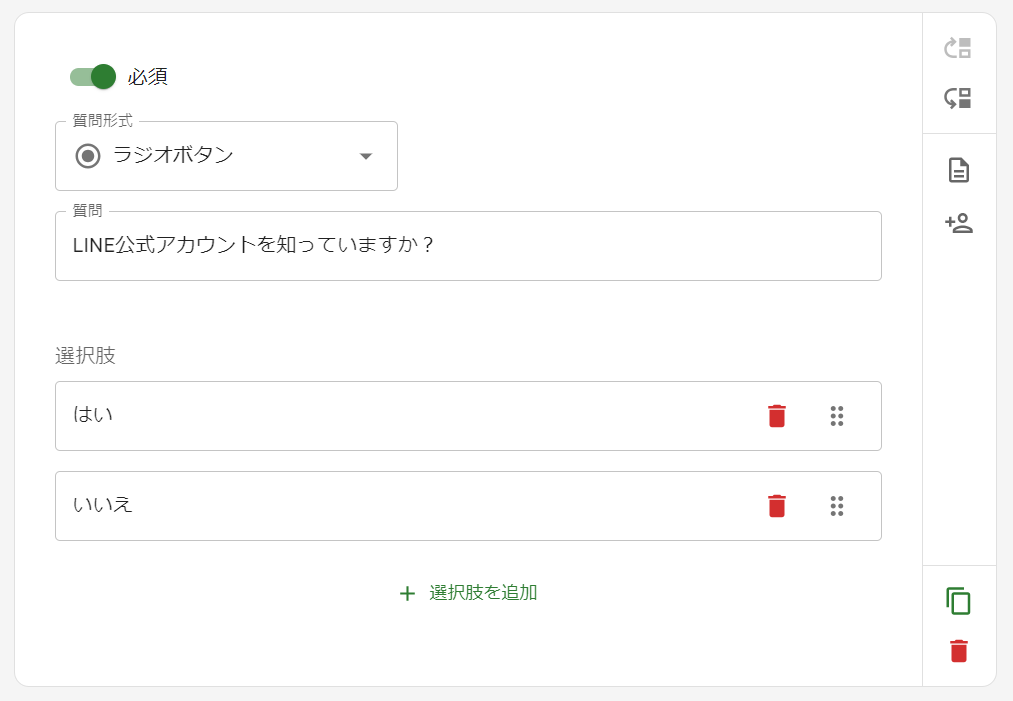The image size is (1013, 701).
Task: Delete the "いいえ" choice with its trash icon
Action: 776,506
